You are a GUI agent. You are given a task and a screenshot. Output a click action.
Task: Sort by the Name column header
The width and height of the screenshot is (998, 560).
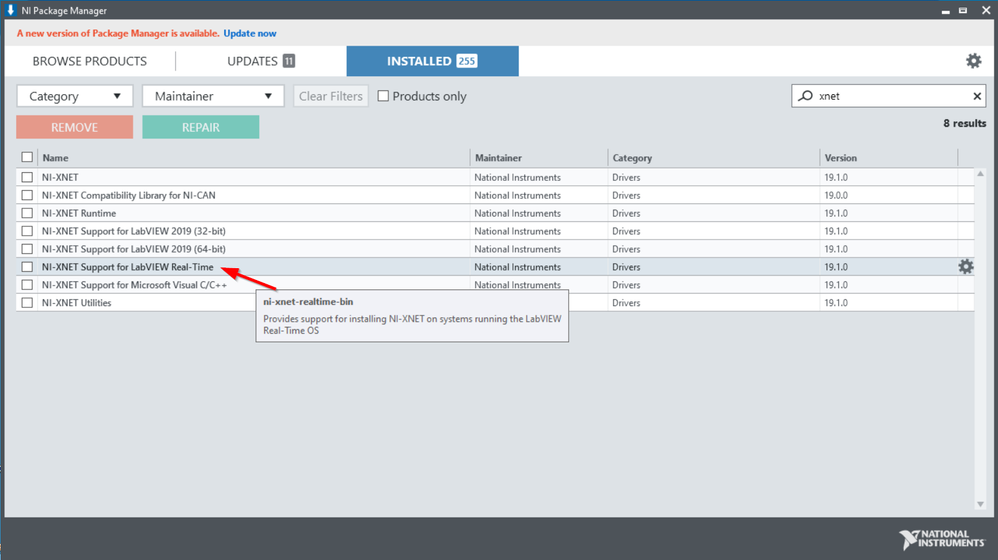point(55,158)
